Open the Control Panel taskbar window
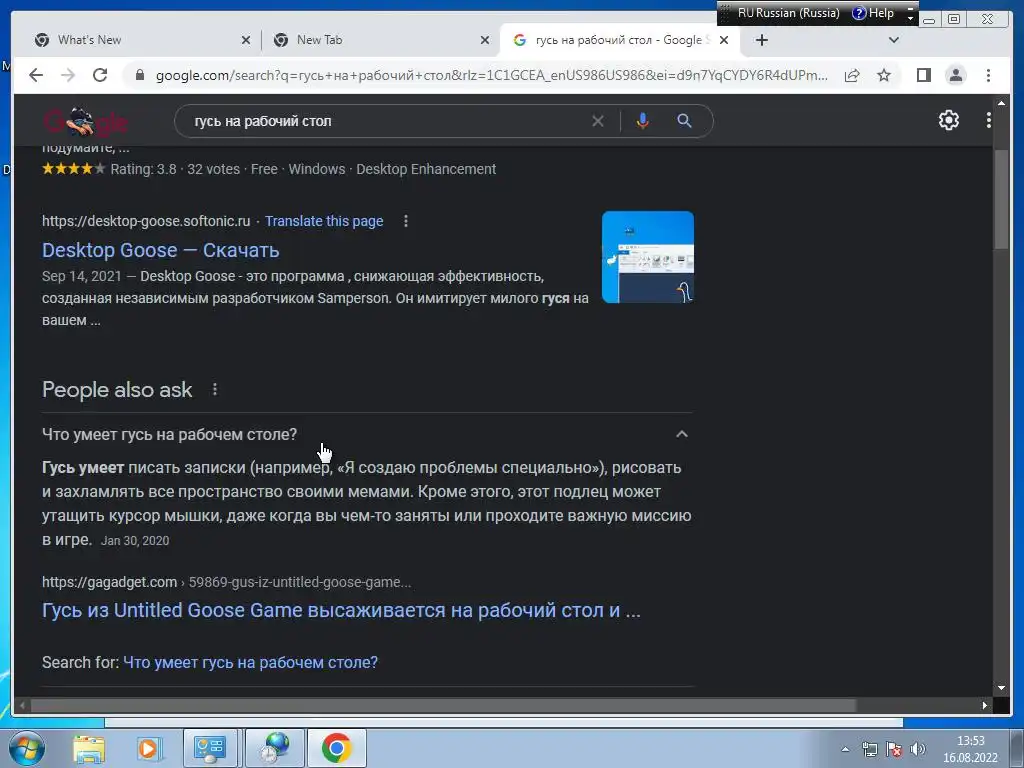 210,748
